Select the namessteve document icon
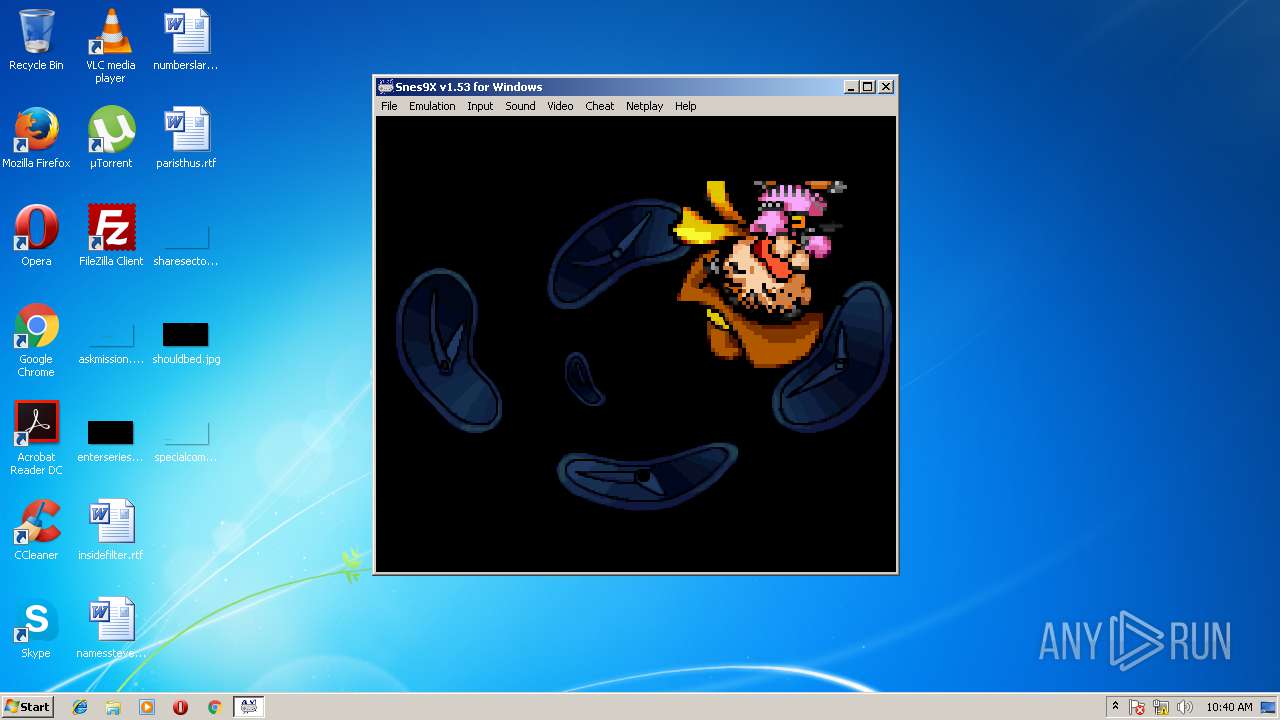This screenshot has width=1280, height=720. (111, 628)
